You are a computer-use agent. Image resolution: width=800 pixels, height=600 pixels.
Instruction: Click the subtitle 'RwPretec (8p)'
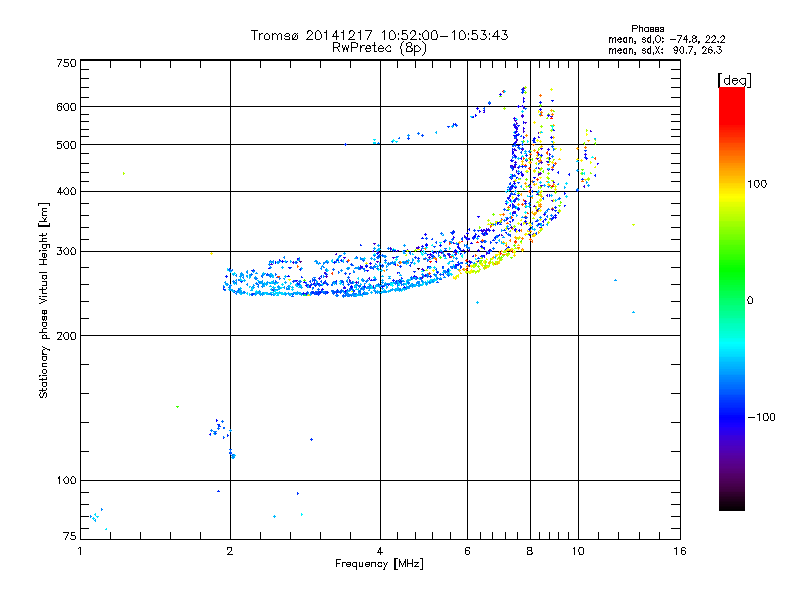click(379, 48)
